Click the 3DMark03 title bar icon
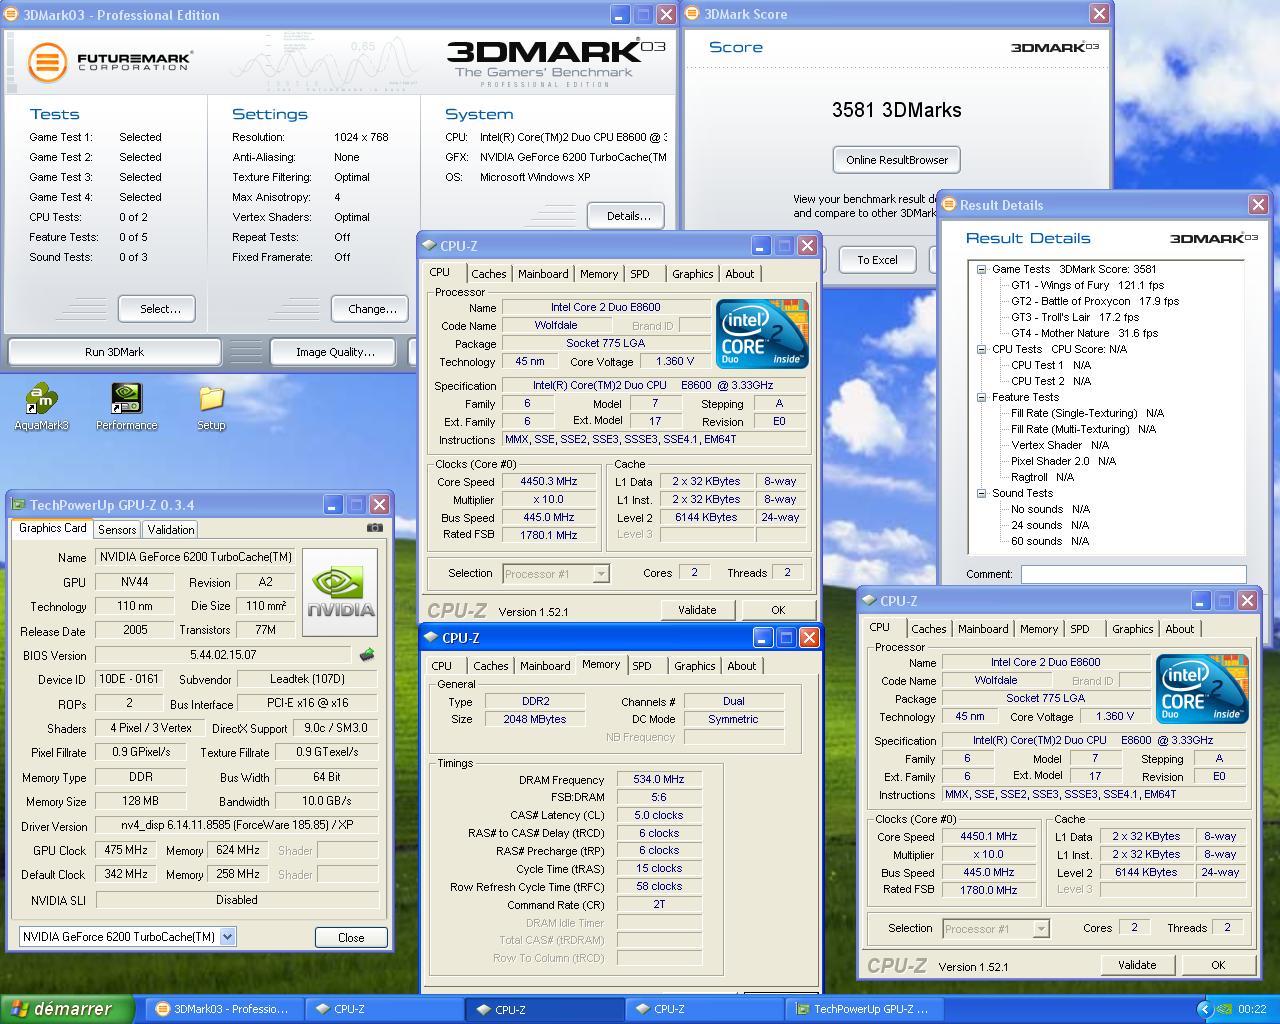This screenshot has width=1280, height=1024. coord(11,14)
